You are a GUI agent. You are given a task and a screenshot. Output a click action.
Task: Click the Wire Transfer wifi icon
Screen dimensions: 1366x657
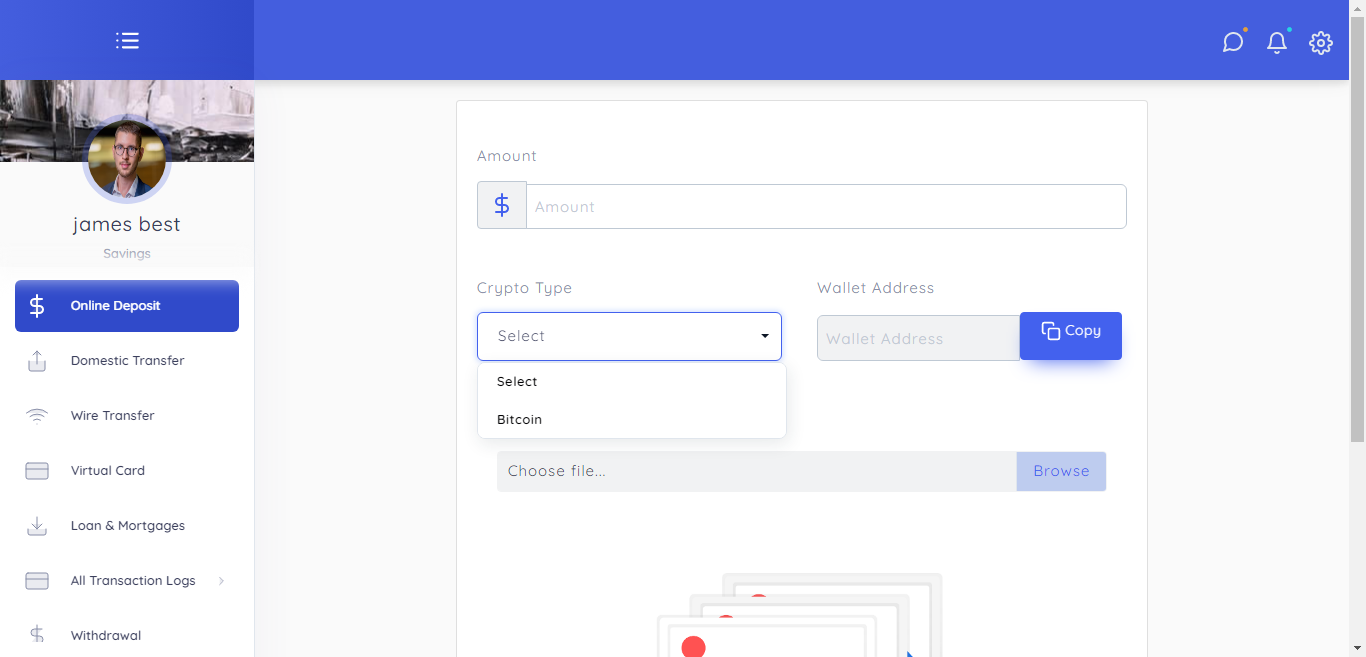[x=37, y=416]
